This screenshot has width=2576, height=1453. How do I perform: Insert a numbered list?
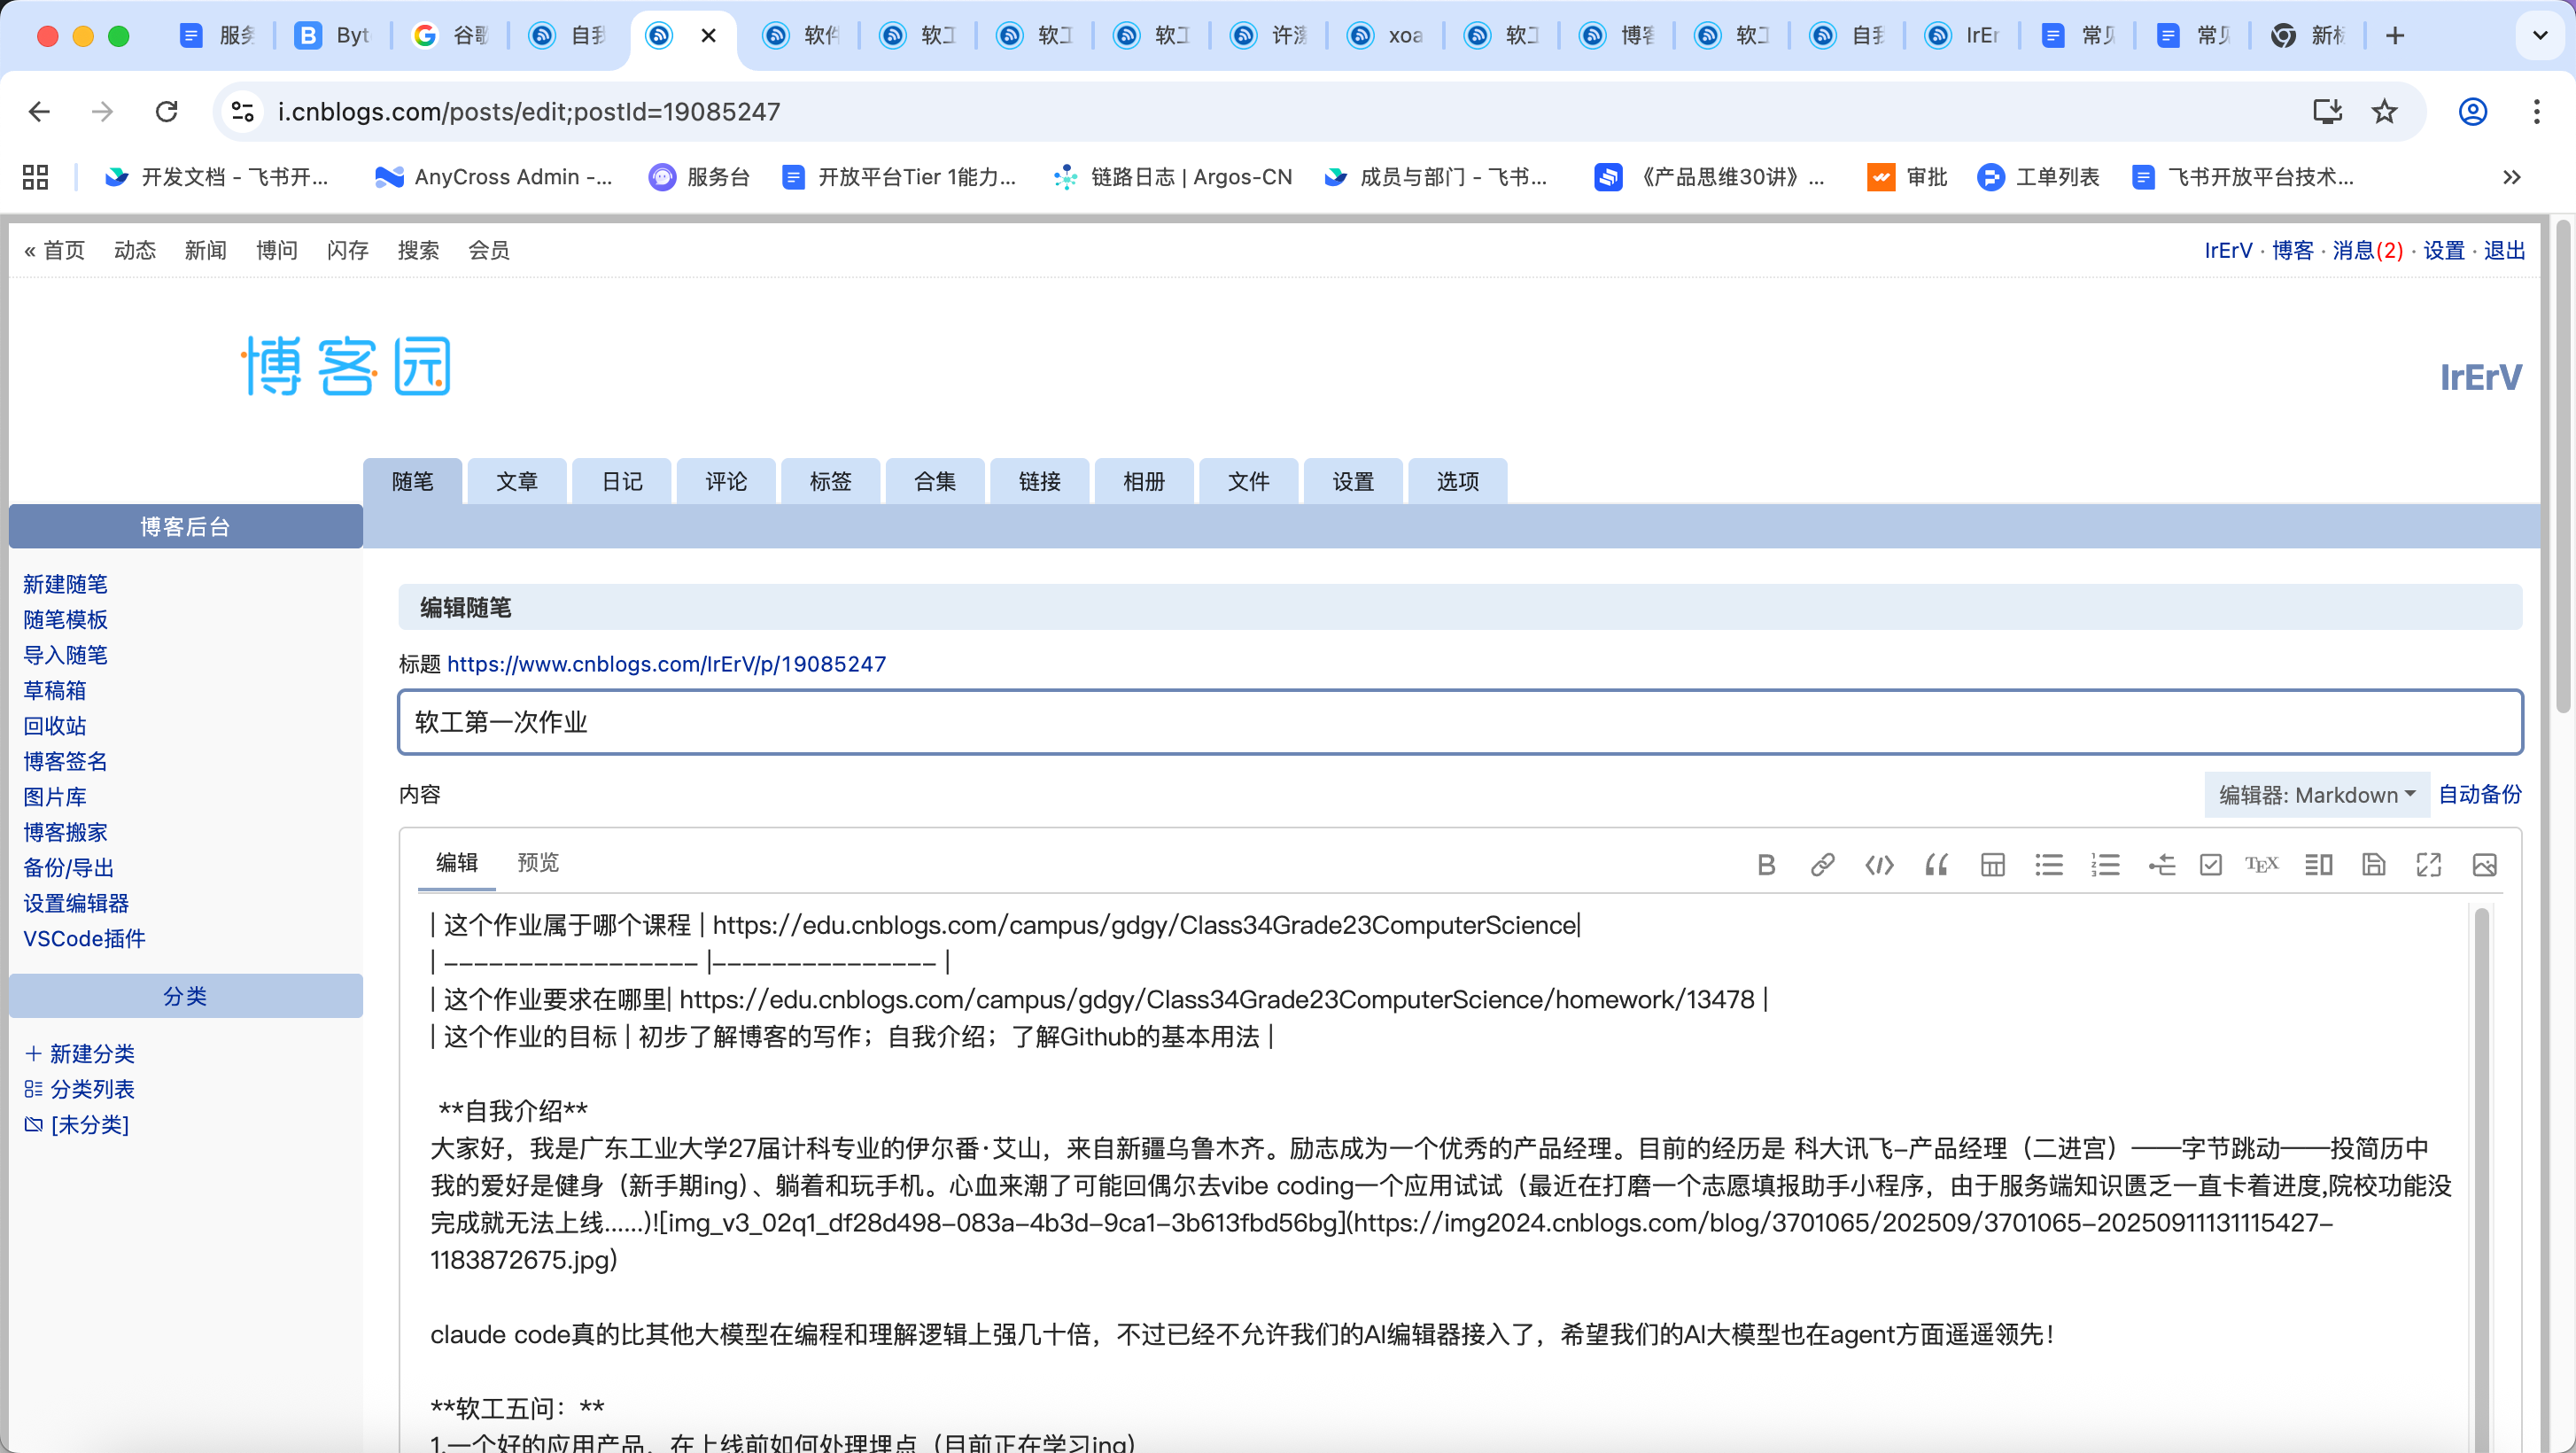pyautogui.click(x=2105, y=865)
